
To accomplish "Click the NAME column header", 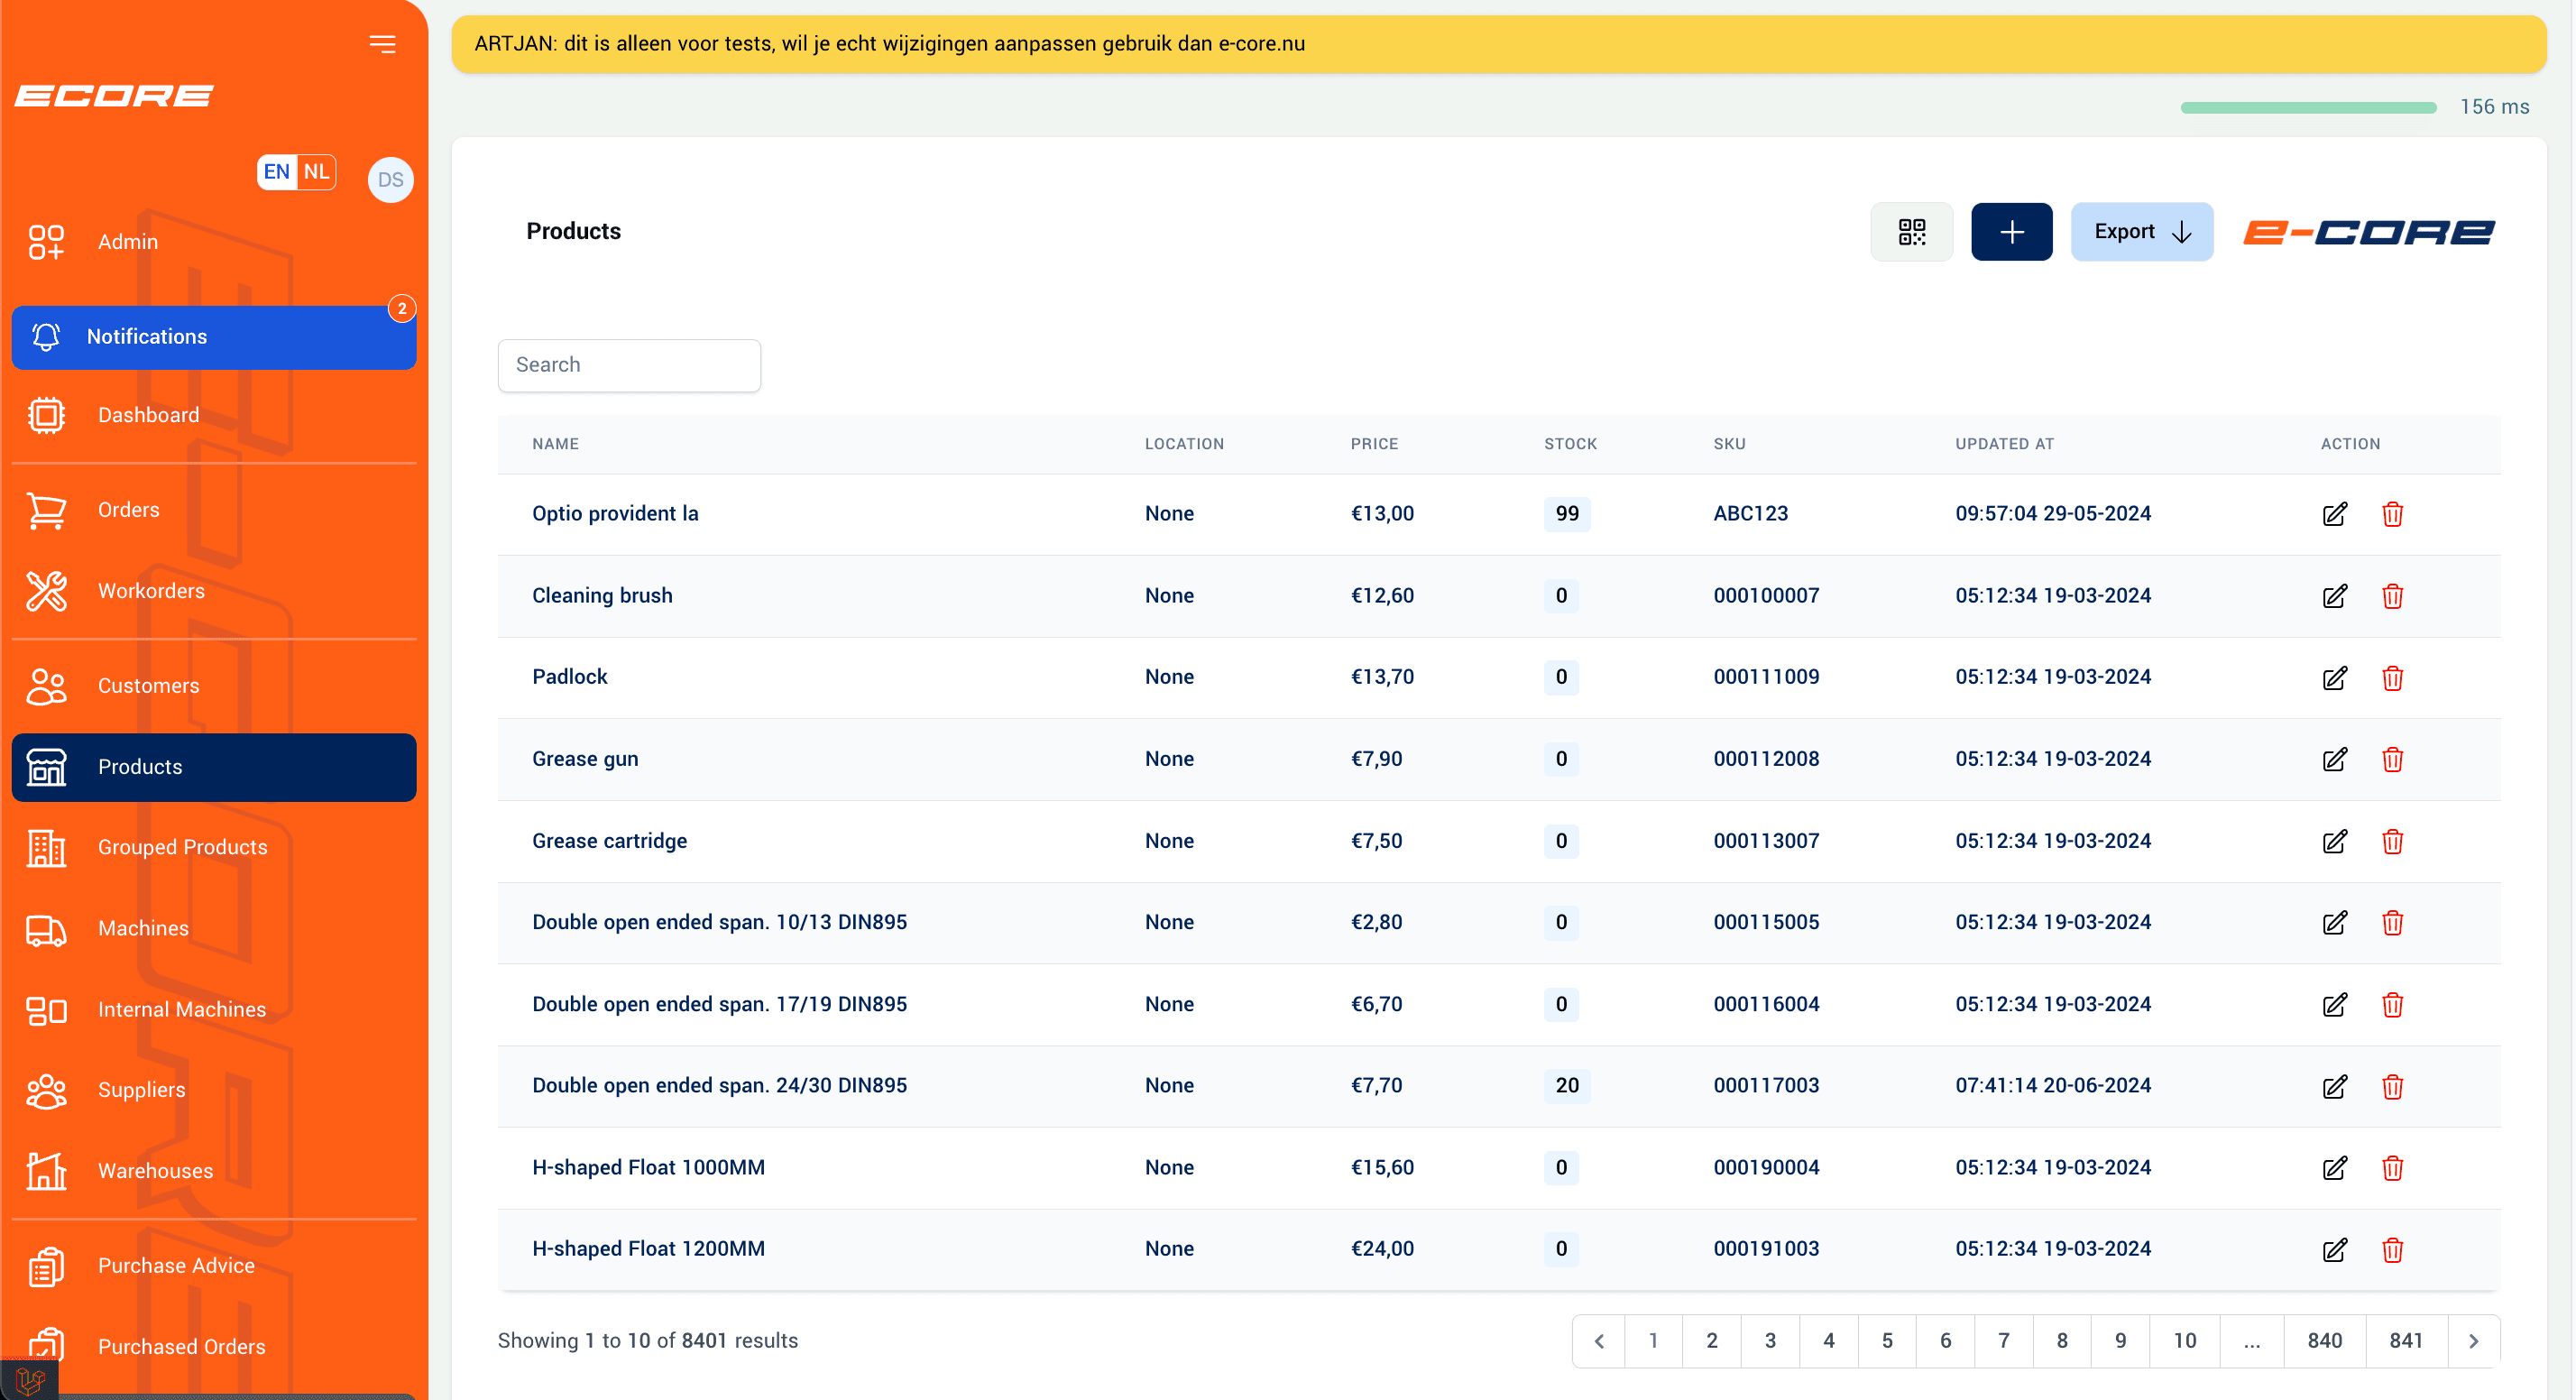I will point(555,444).
